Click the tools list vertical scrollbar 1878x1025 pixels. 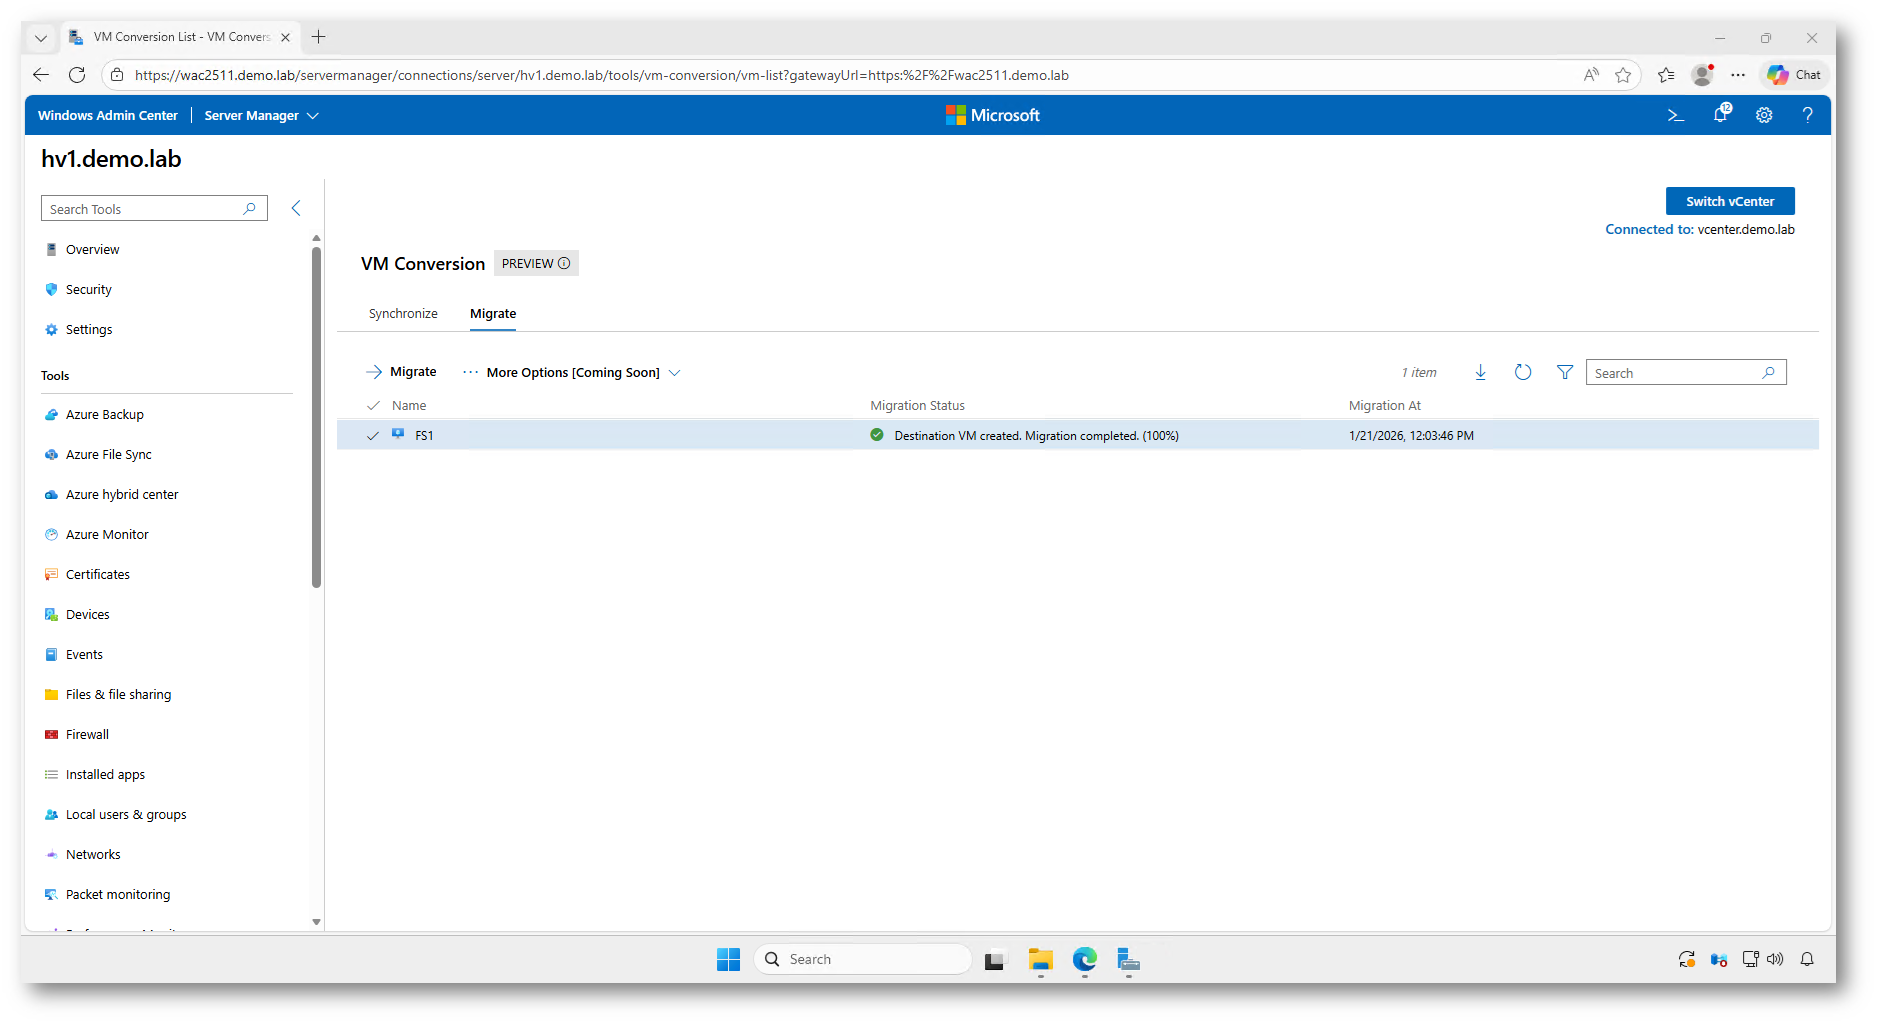click(316, 420)
